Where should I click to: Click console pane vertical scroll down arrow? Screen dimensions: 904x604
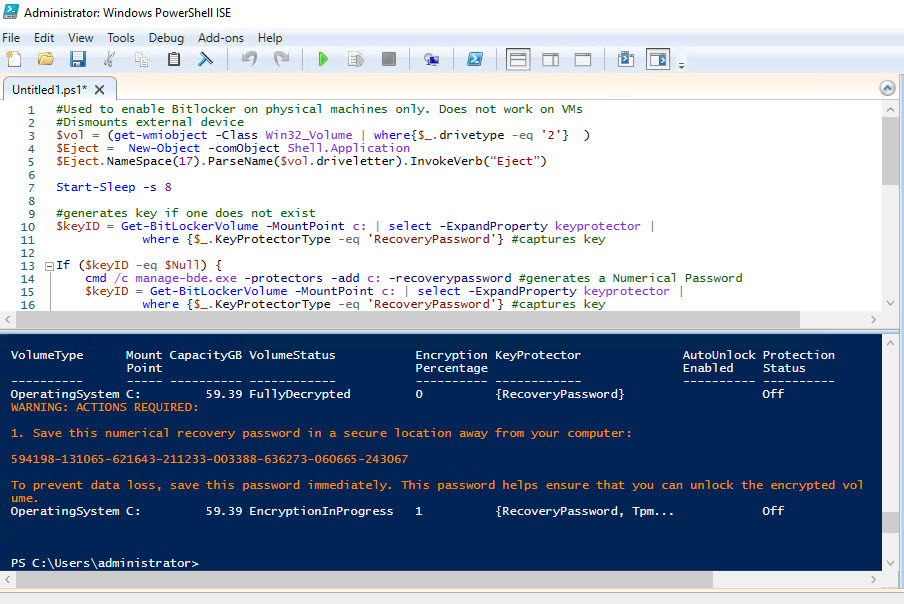(890, 563)
